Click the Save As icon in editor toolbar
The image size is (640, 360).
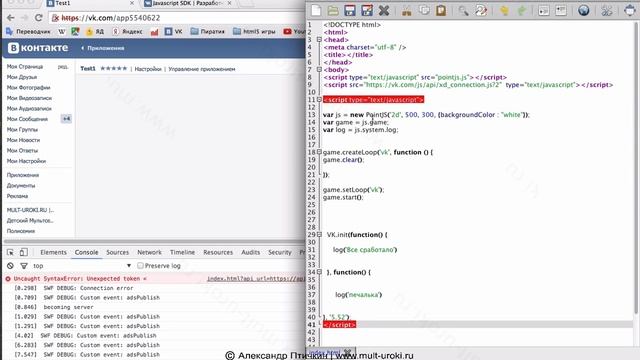pos(367,11)
